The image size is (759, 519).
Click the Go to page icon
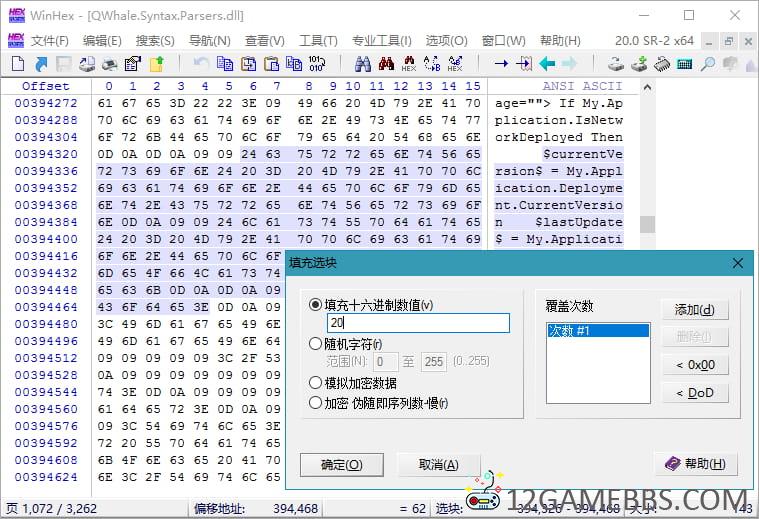point(524,63)
